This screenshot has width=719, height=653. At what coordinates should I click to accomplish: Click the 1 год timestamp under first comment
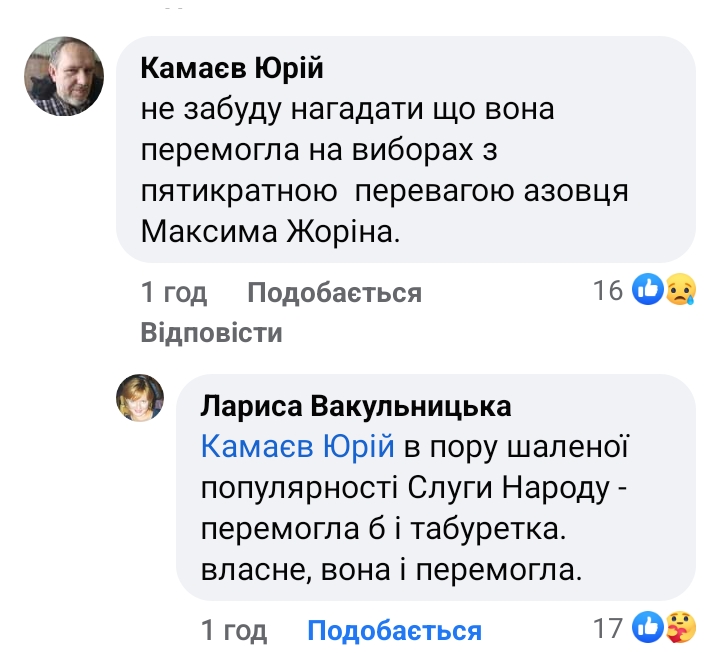coord(174,293)
